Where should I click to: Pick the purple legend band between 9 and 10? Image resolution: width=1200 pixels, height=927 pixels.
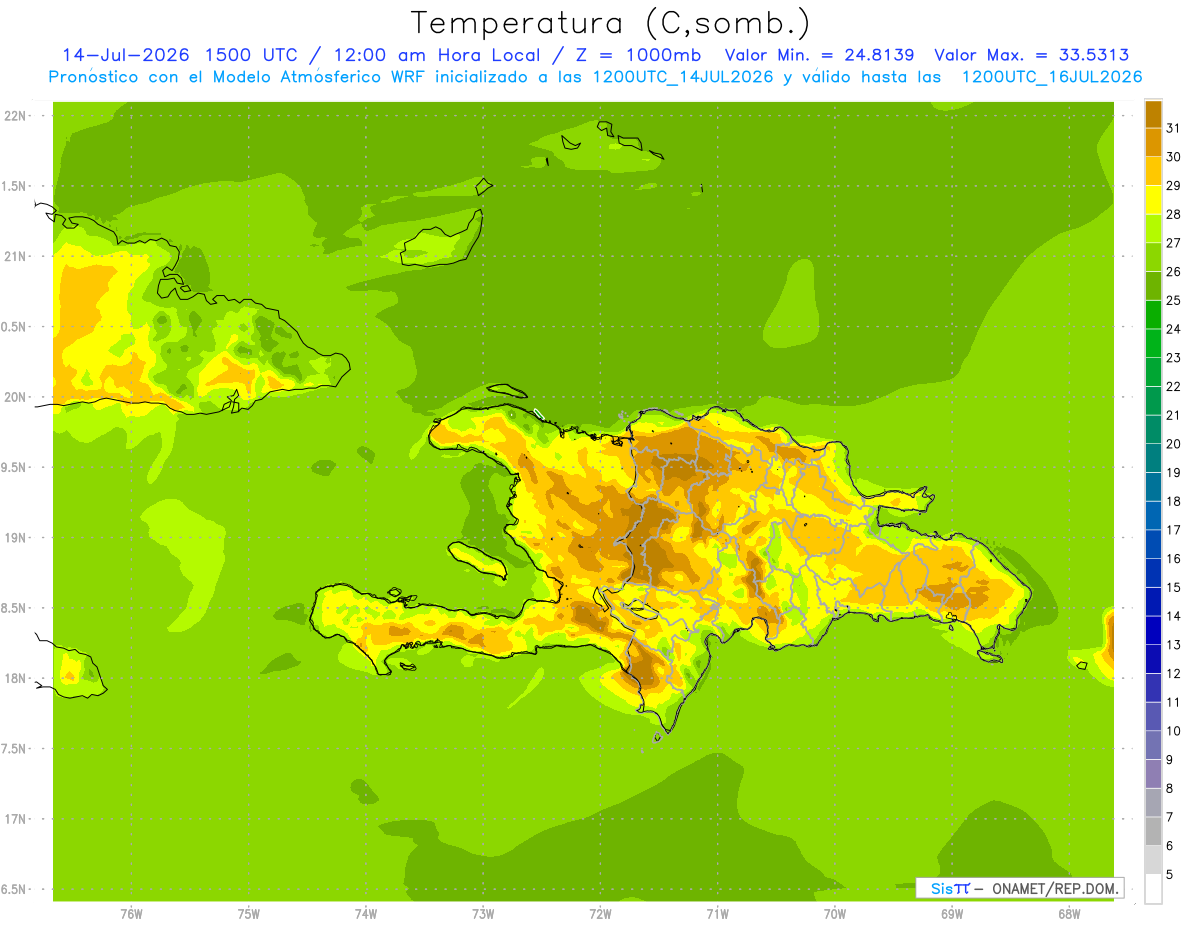tap(1153, 745)
